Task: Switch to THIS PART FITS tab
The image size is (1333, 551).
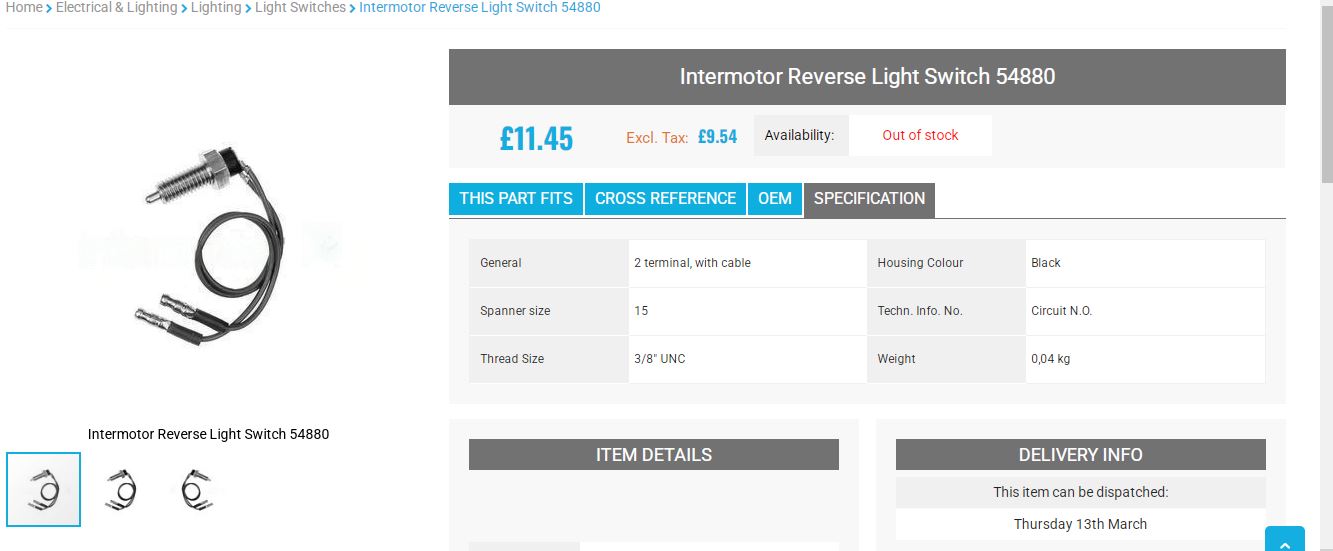Action: (516, 198)
